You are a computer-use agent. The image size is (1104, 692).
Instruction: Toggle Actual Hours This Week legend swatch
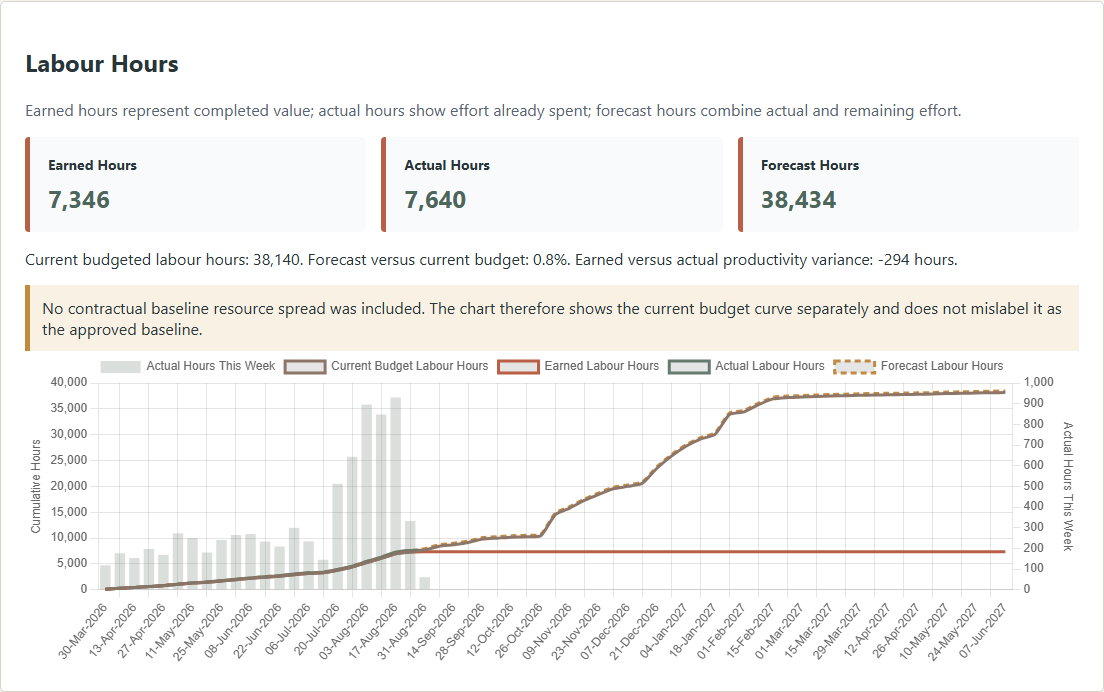120,367
